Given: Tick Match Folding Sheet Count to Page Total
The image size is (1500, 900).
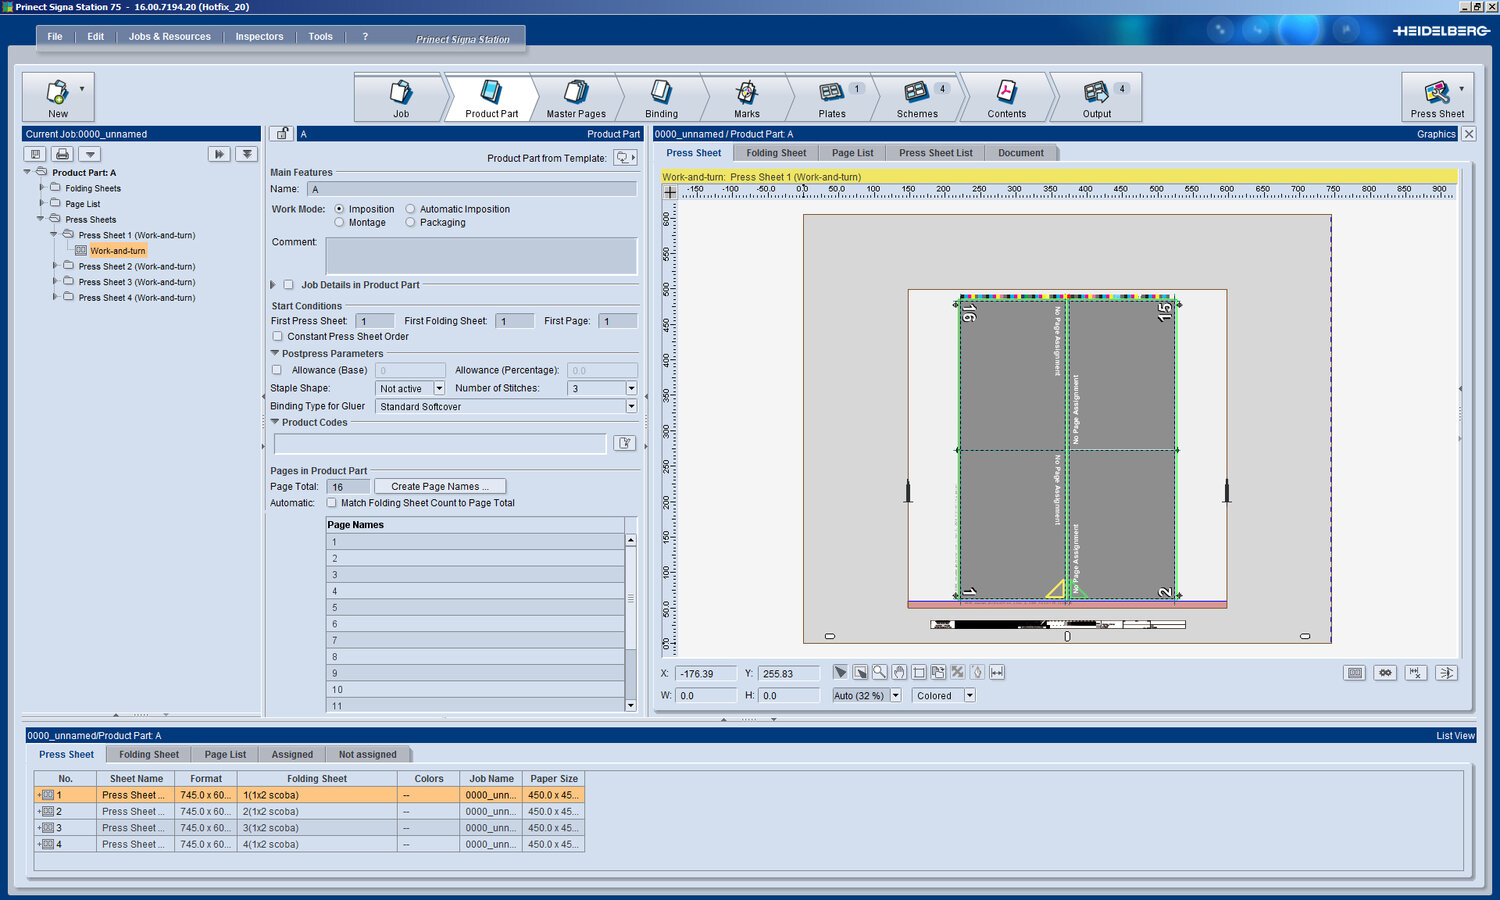Looking at the screenshot, I should click(x=331, y=503).
